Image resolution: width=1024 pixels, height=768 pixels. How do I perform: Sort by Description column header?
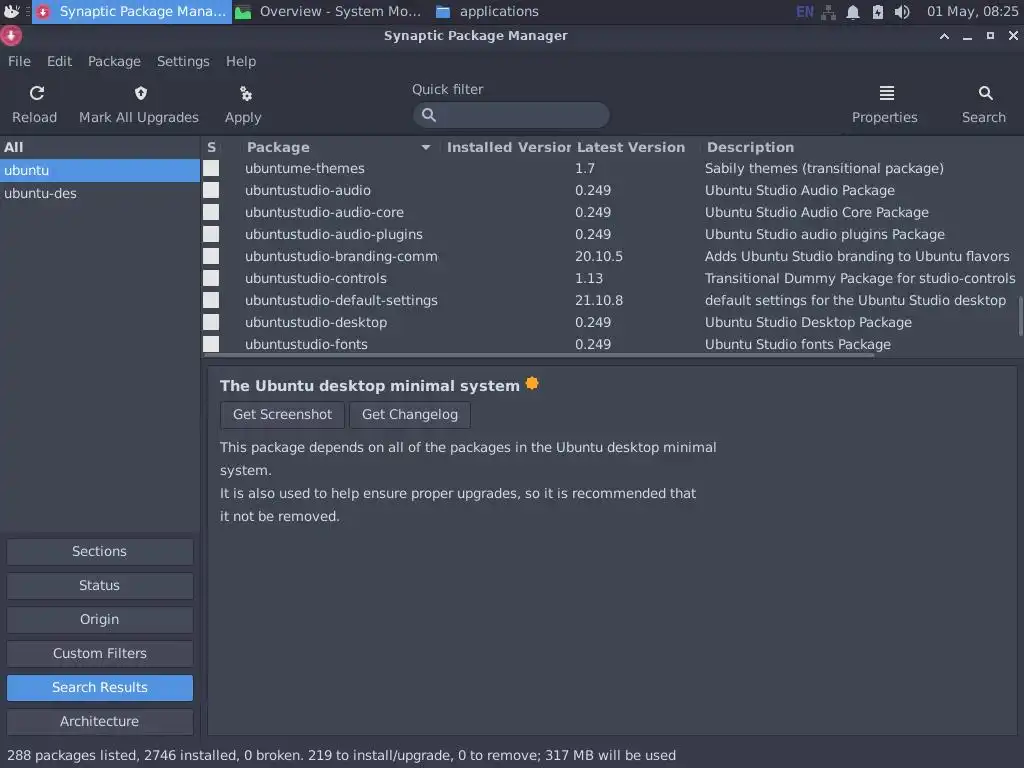click(750, 148)
